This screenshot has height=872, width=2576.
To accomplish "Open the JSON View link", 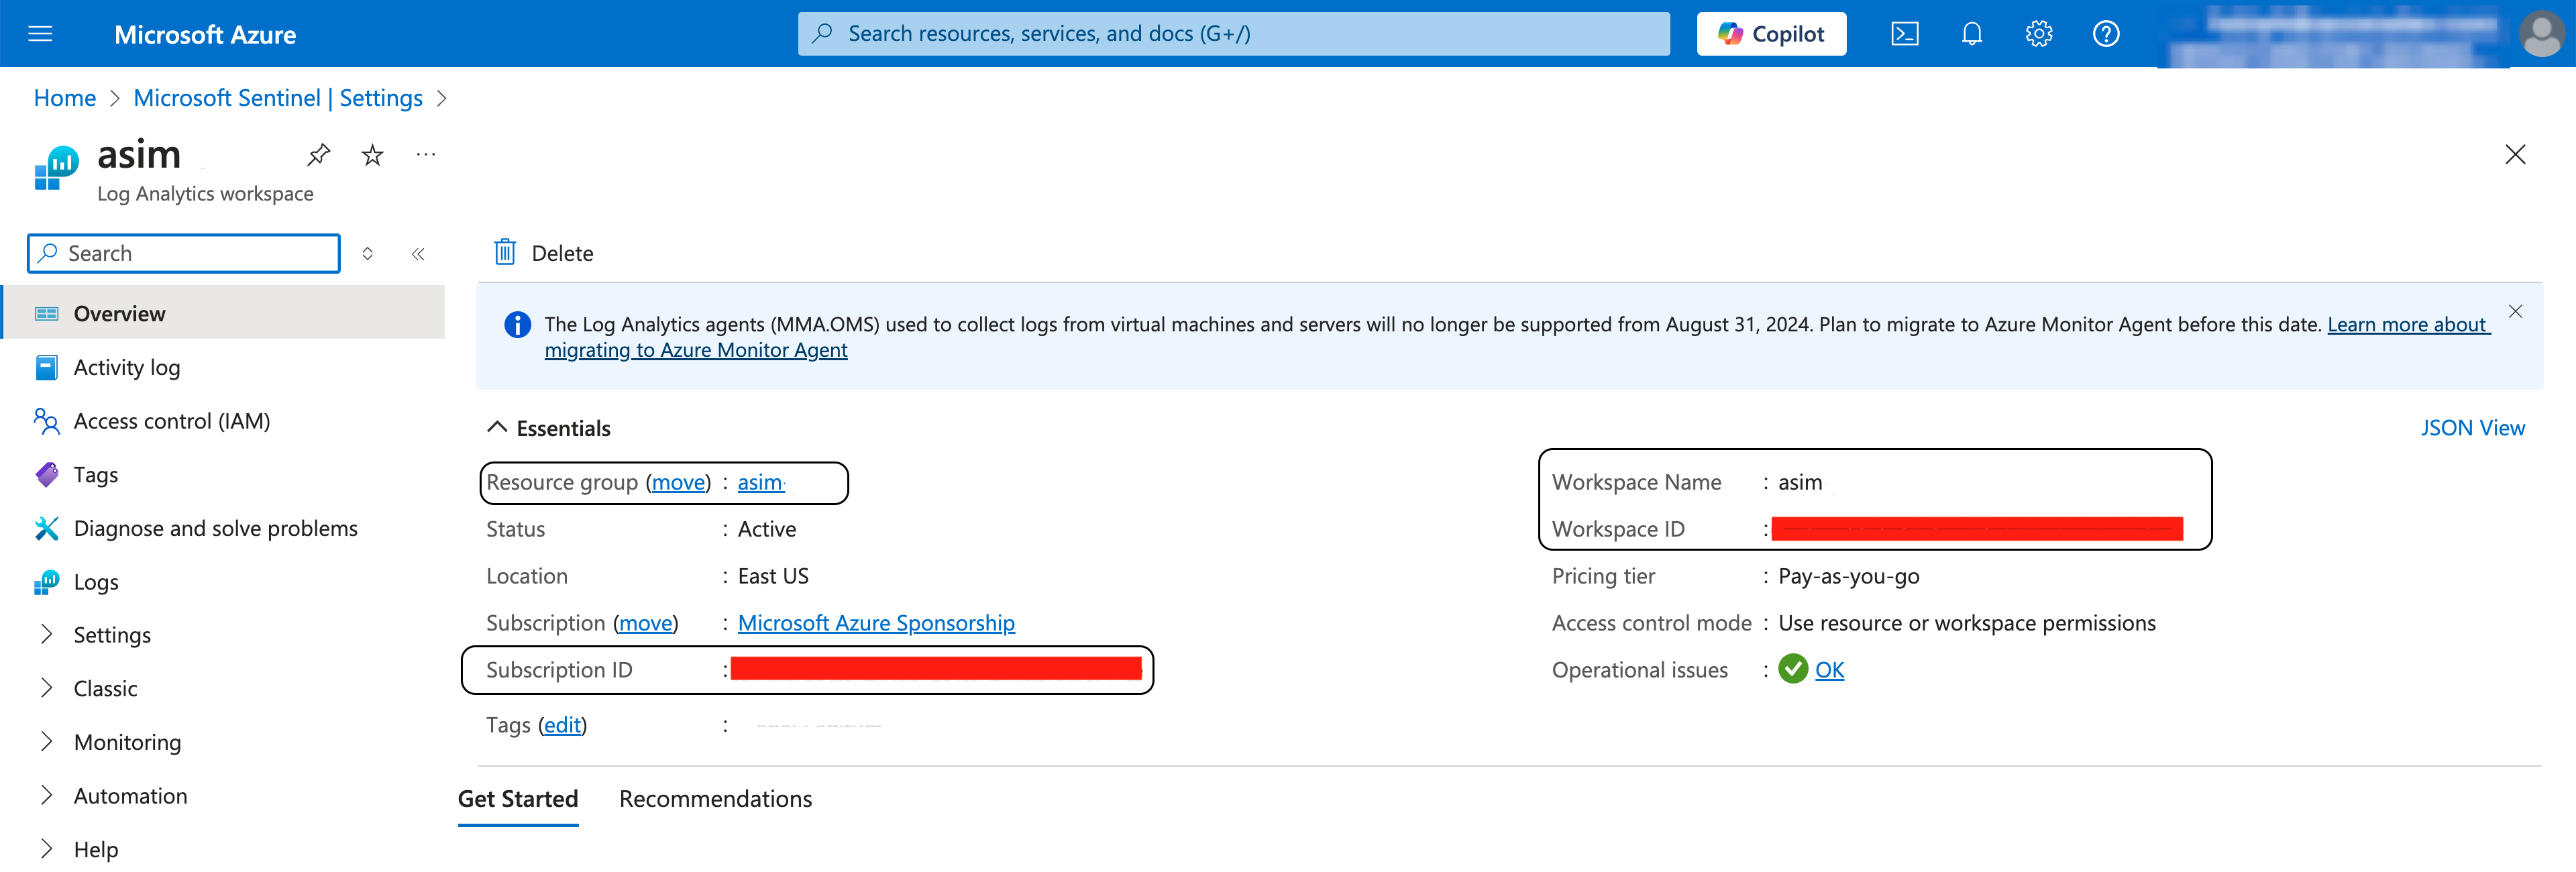I will coord(2472,428).
